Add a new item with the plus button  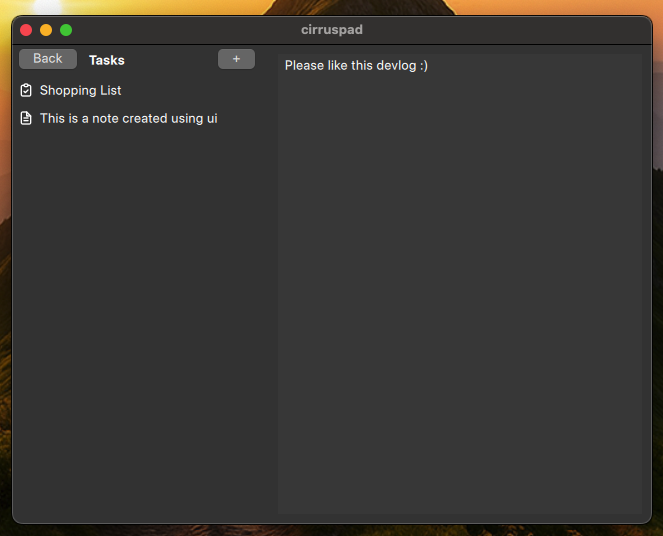tap(236, 59)
